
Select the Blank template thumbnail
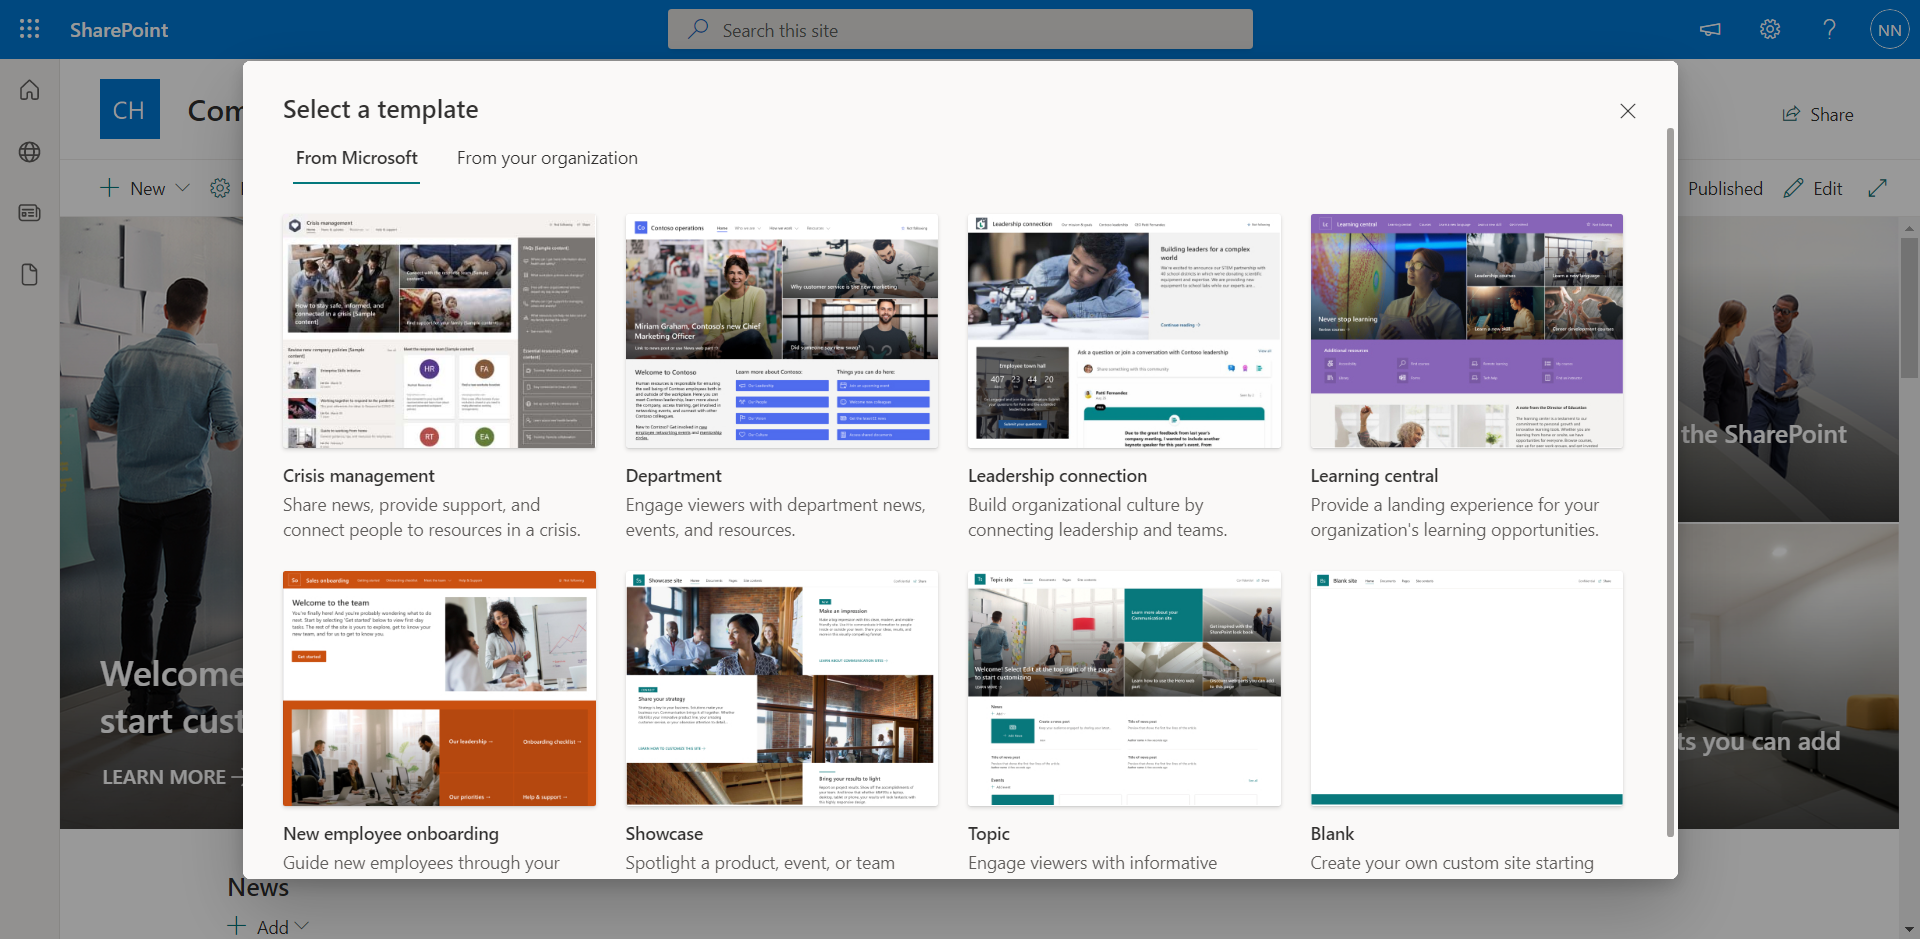1467,688
